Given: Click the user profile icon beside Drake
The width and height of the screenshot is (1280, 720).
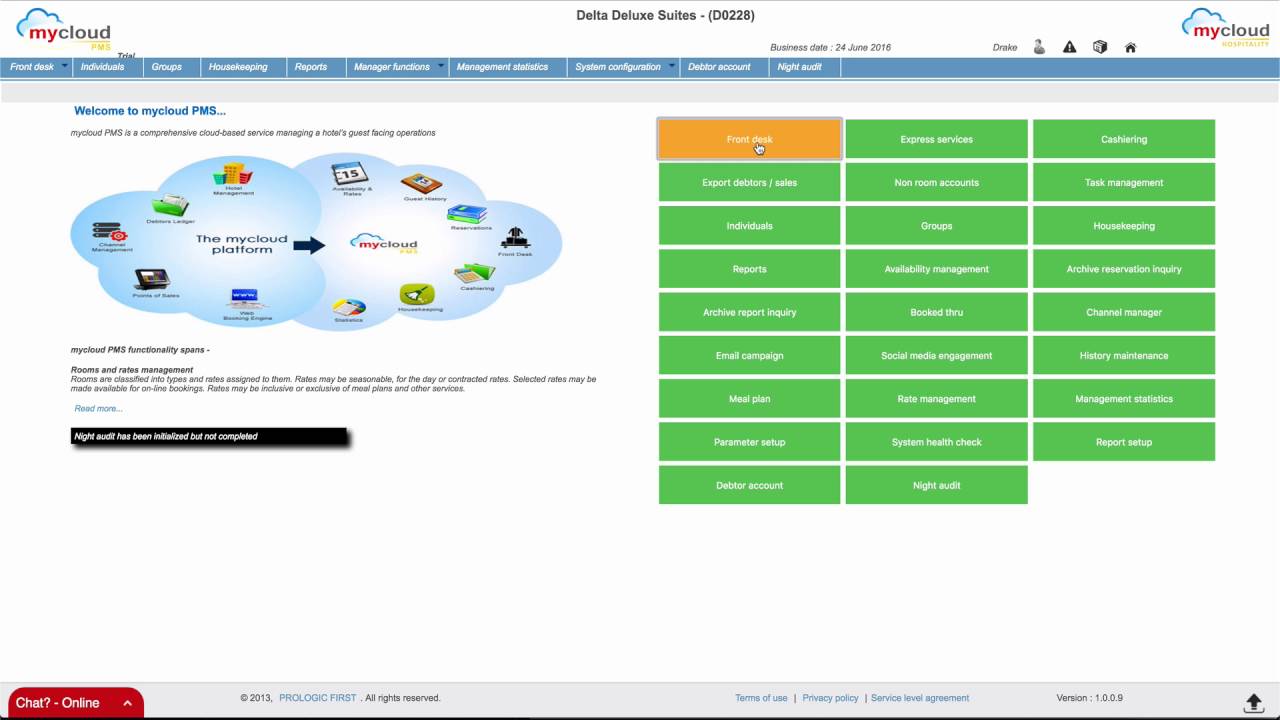Looking at the screenshot, I should pos(1039,47).
